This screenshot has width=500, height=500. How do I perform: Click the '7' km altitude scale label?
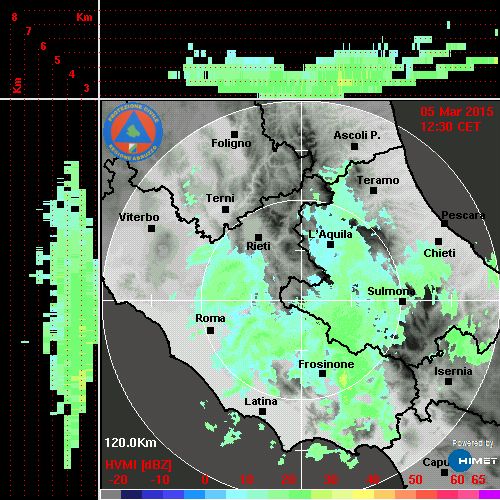[x=29, y=31]
